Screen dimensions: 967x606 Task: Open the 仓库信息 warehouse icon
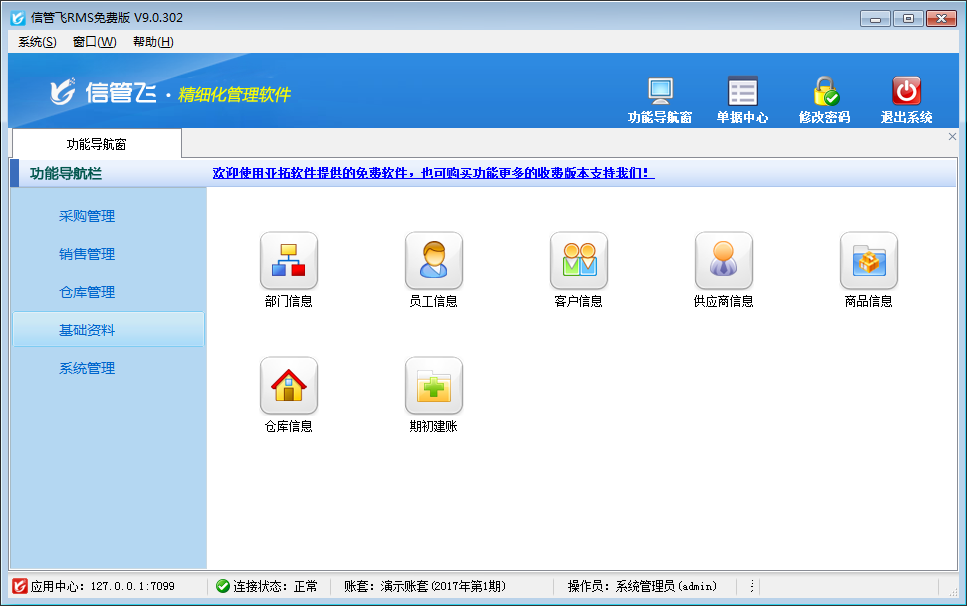(288, 386)
